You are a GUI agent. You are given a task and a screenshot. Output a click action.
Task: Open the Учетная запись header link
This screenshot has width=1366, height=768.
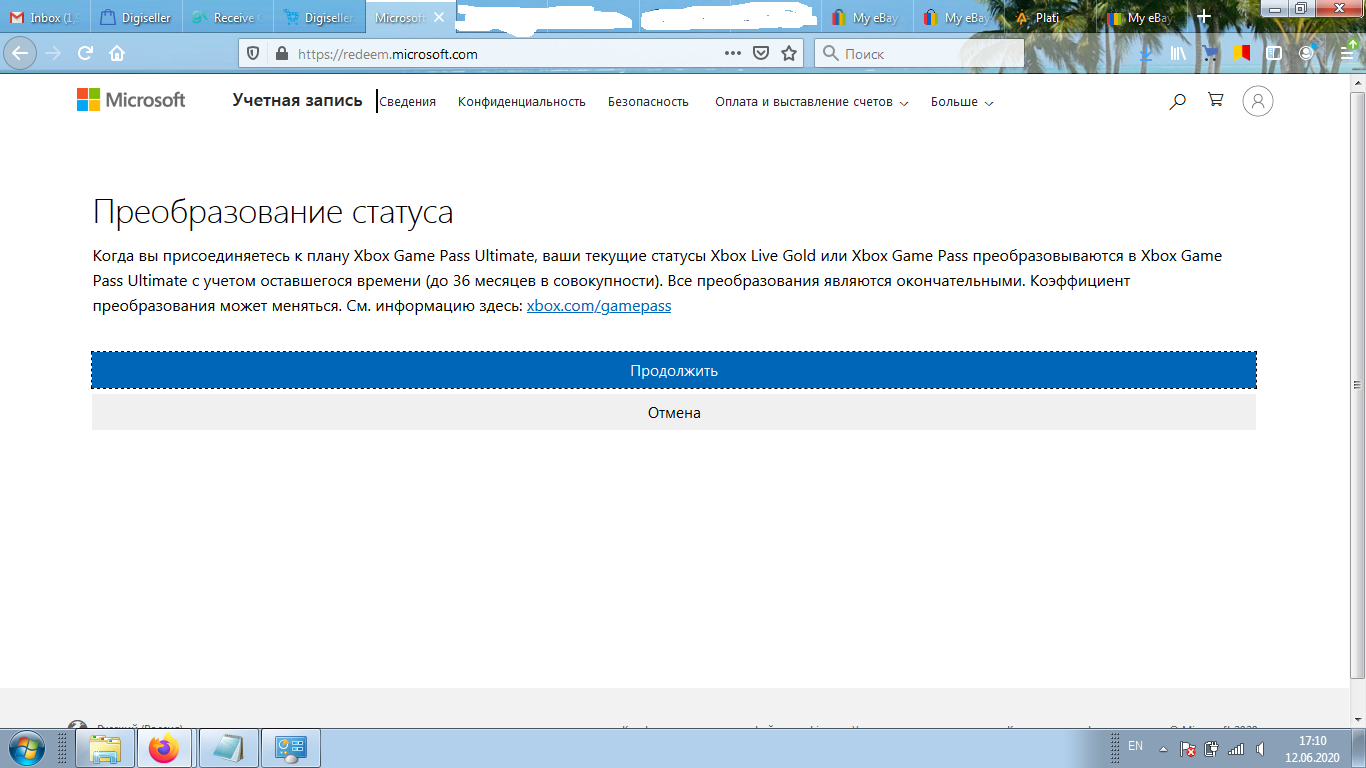pyautogui.click(x=297, y=100)
